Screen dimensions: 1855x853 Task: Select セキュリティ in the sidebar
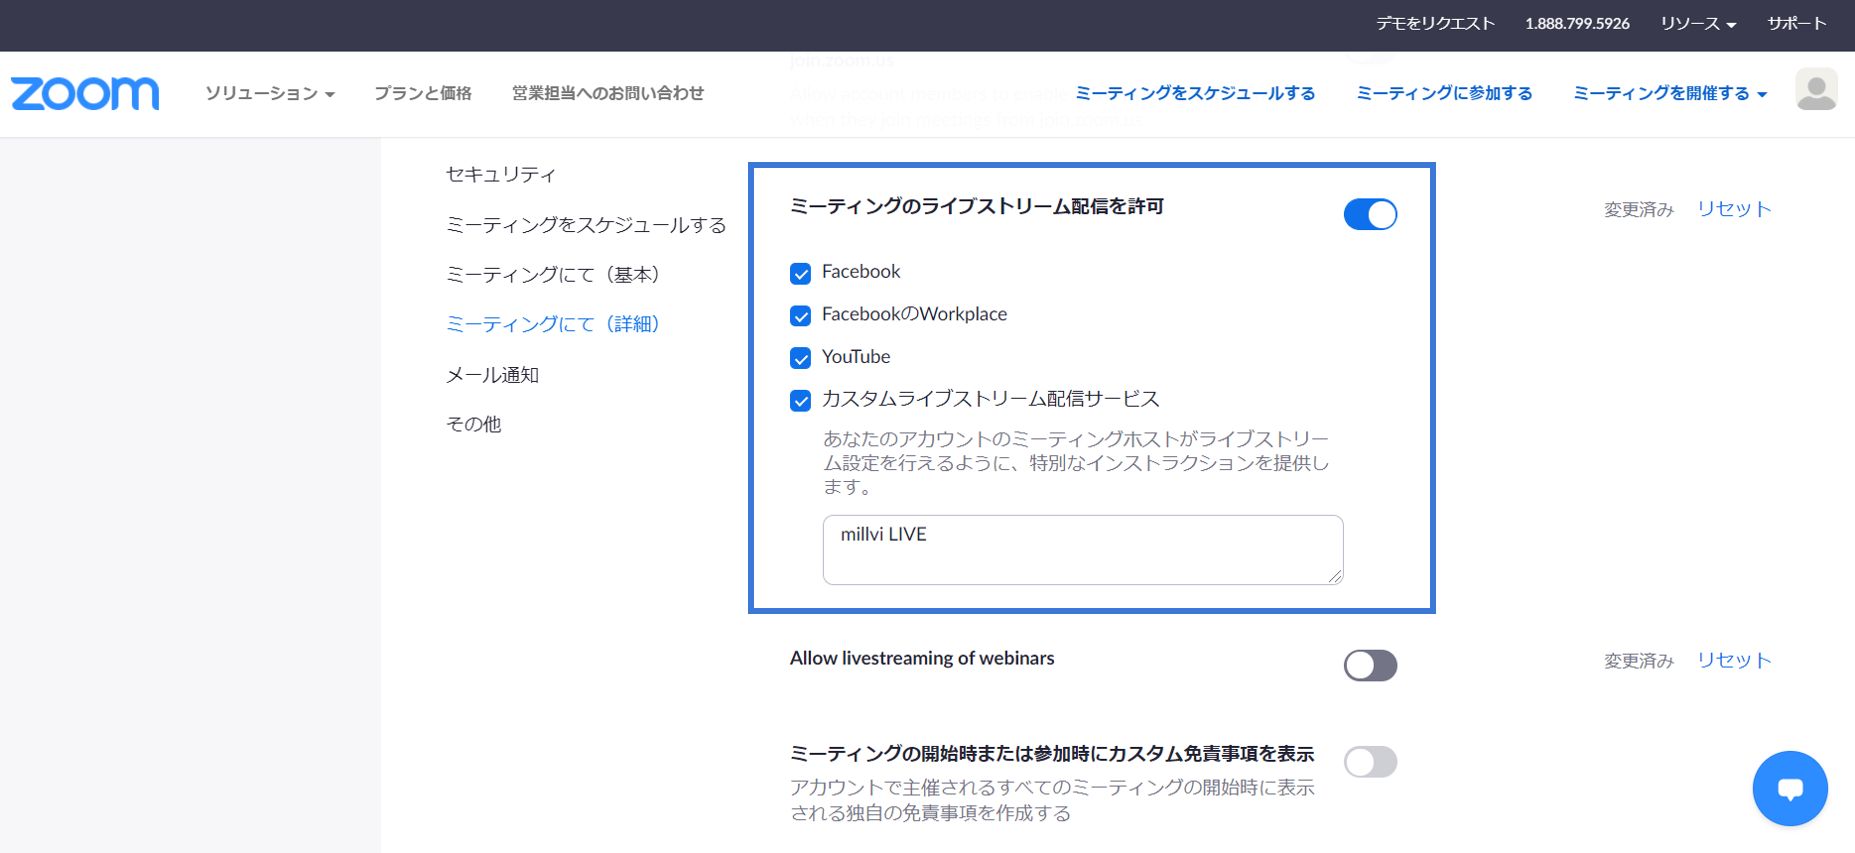pyautogui.click(x=500, y=174)
